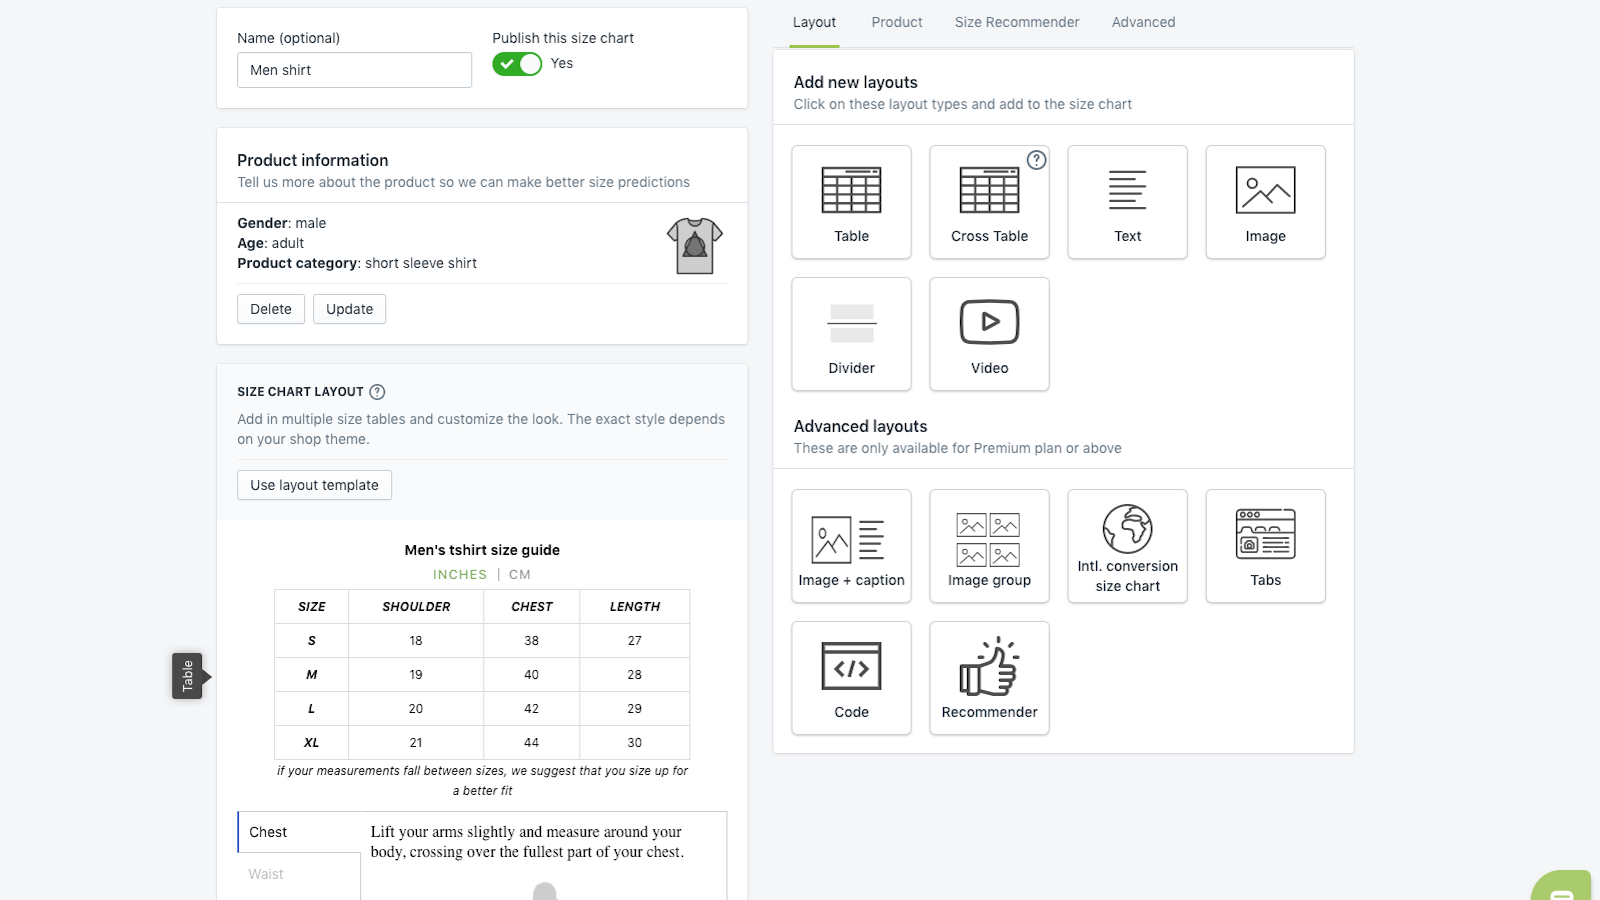This screenshot has width=1600, height=900.
Task: Add a Cross Table layout
Action: (989, 202)
